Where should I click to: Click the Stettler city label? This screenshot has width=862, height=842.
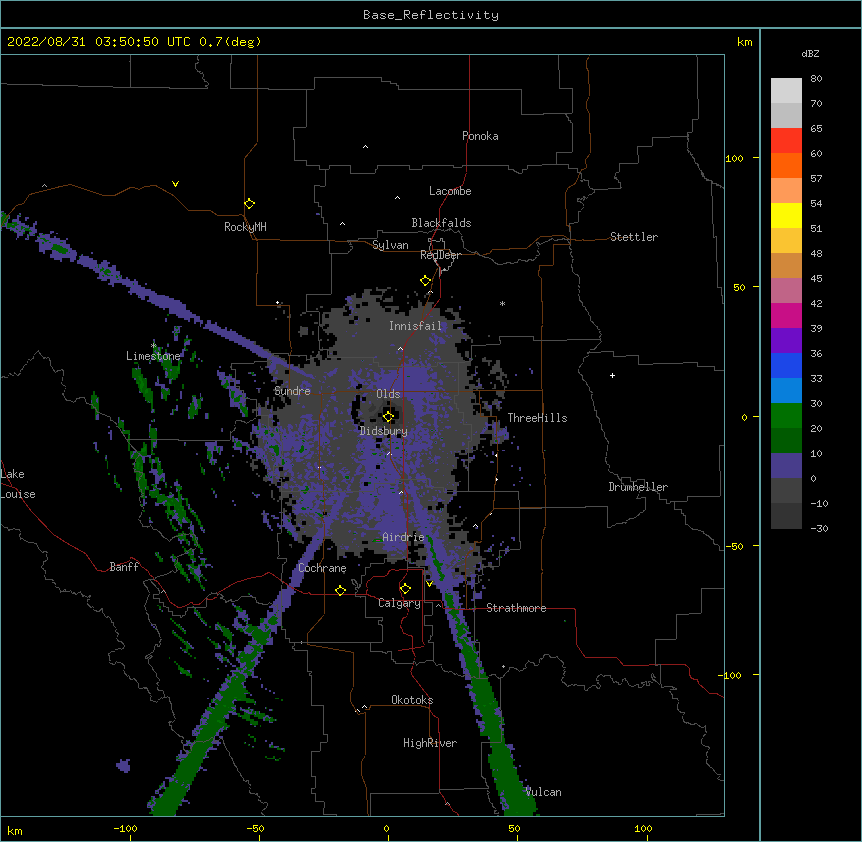[x=634, y=237]
